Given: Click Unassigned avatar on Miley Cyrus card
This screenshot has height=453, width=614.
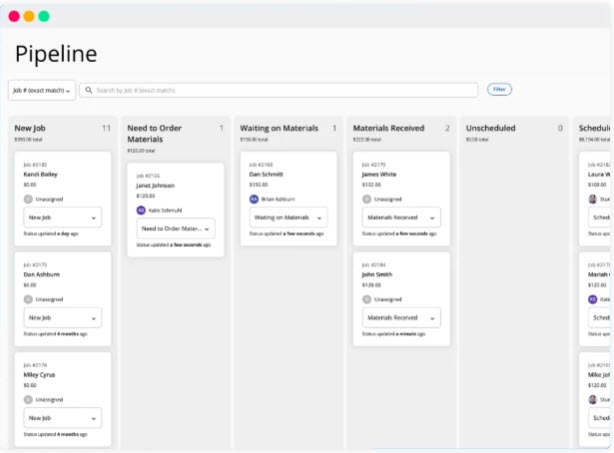Looking at the screenshot, I should [28, 399].
